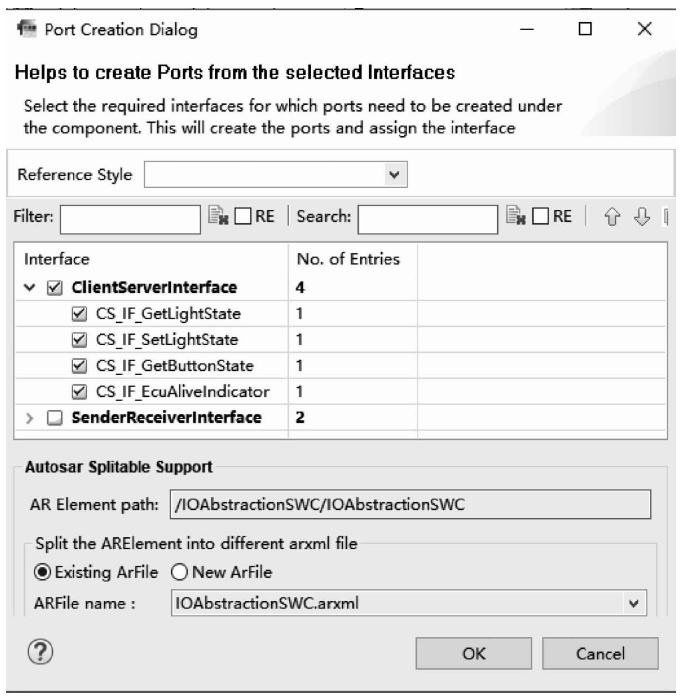Screen dimensions: 680x697
Task: Open the ARFile name dropdown
Action: (x=632, y=603)
